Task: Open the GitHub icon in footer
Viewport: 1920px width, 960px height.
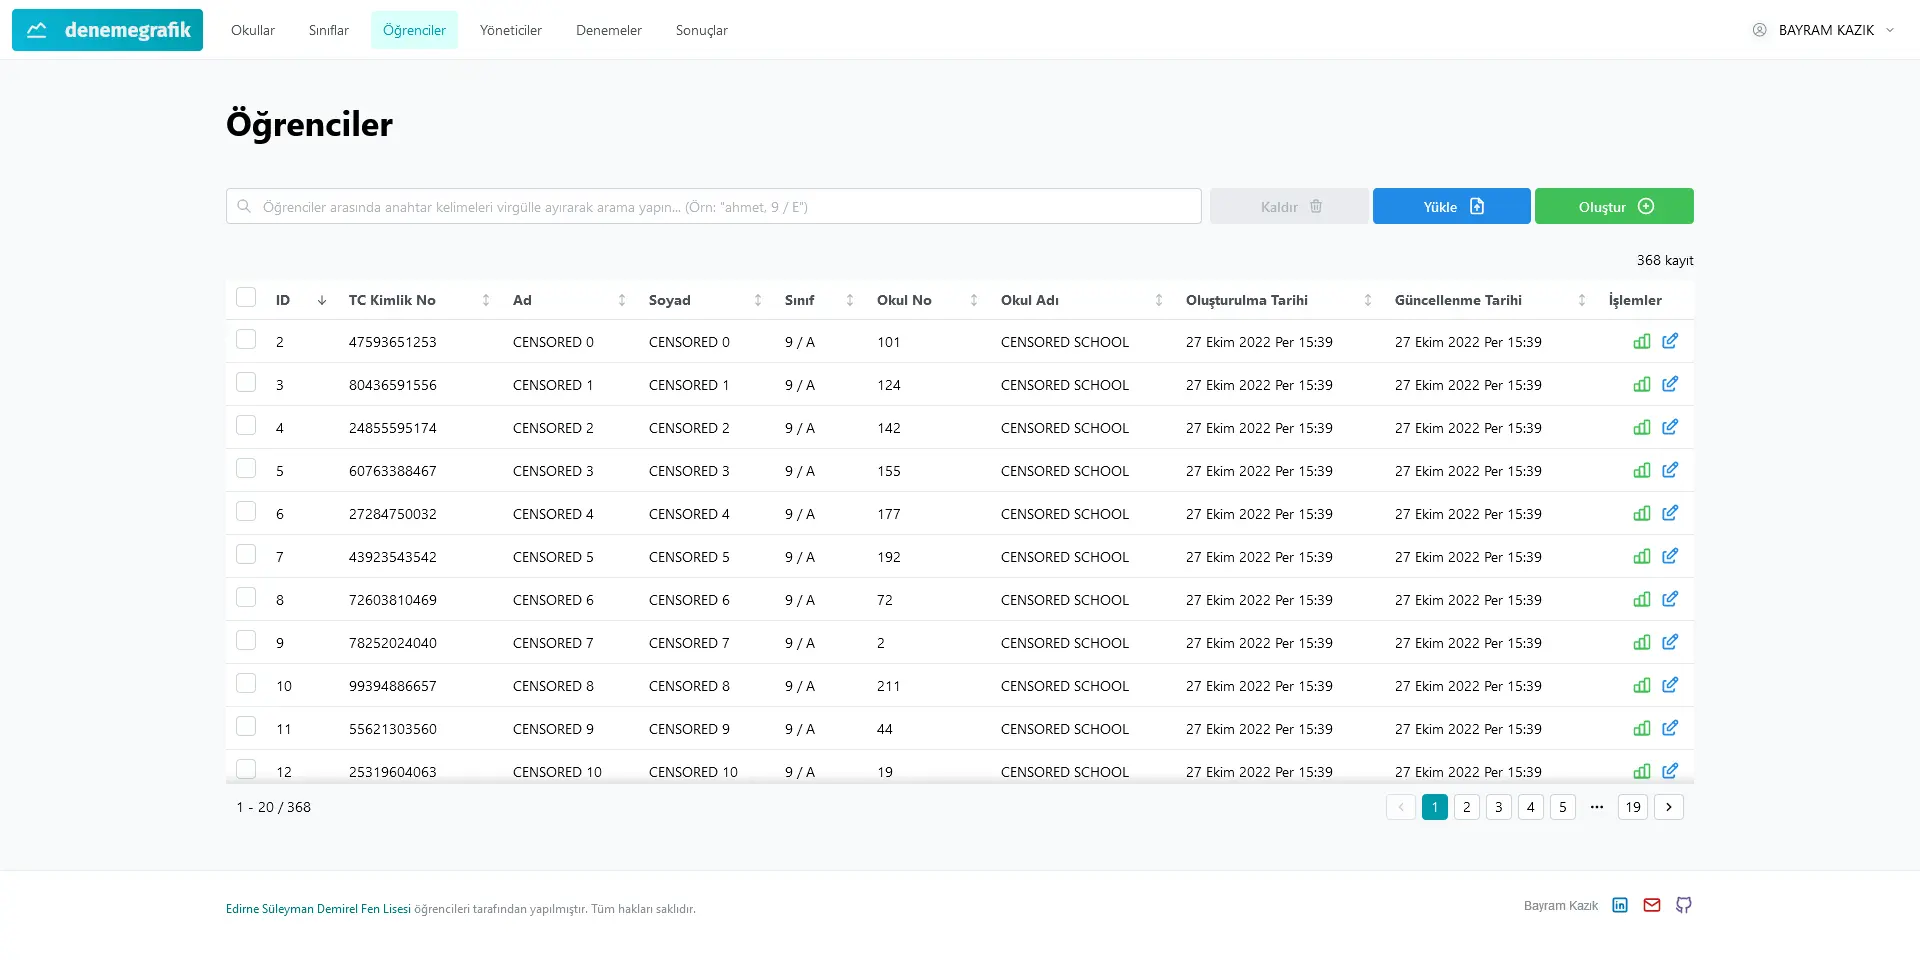Action: pyautogui.click(x=1684, y=906)
